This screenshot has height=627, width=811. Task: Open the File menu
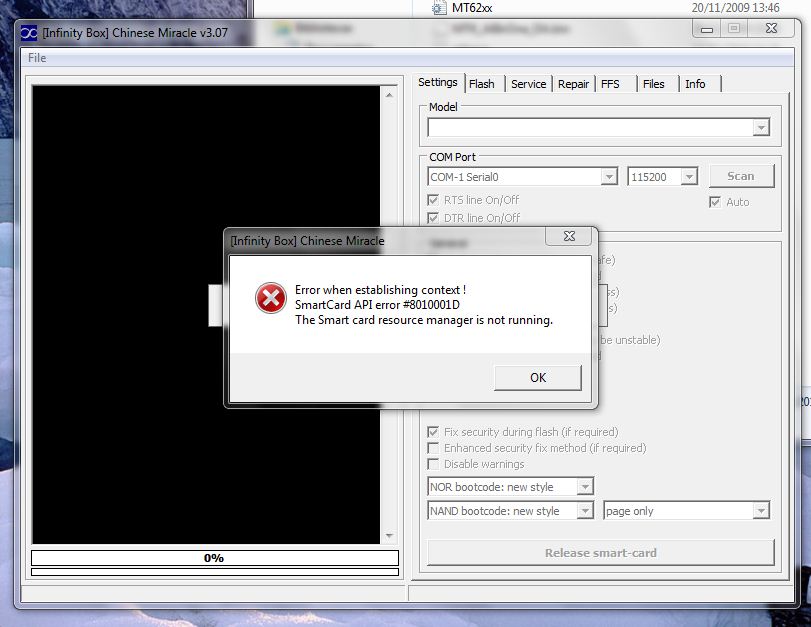pyautogui.click(x=37, y=58)
